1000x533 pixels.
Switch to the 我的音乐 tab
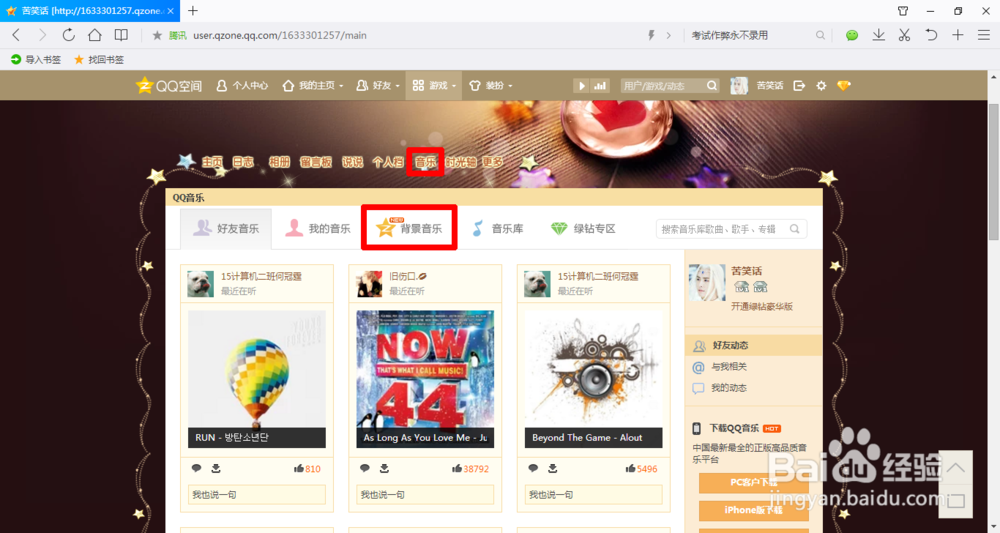pos(318,228)
